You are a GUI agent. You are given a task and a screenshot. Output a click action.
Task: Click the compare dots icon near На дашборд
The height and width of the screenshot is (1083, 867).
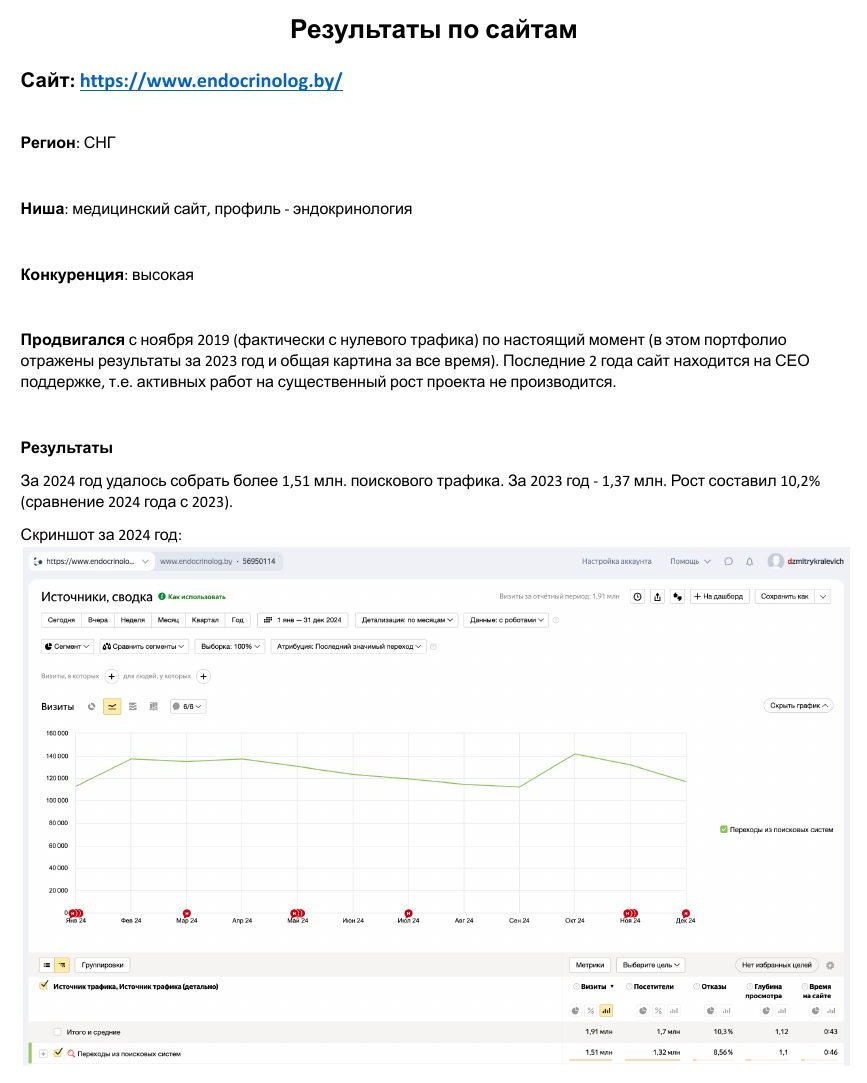tap(678, 597)
